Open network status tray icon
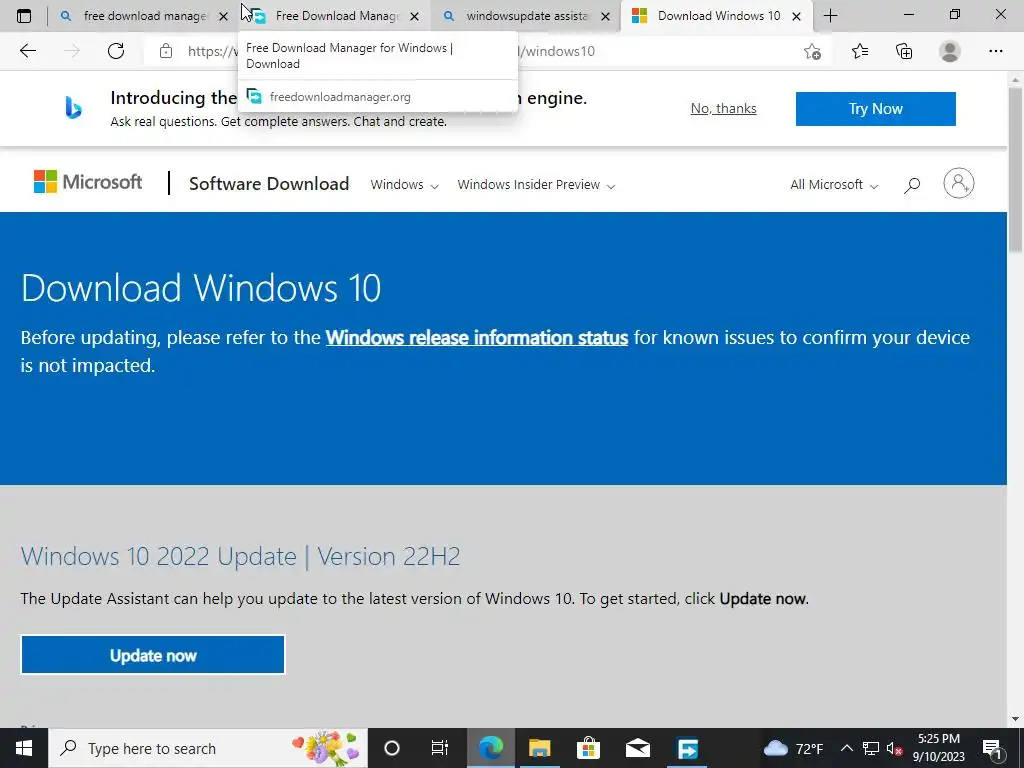Viewport: 1024px width, 768px height. coord(871,748)
